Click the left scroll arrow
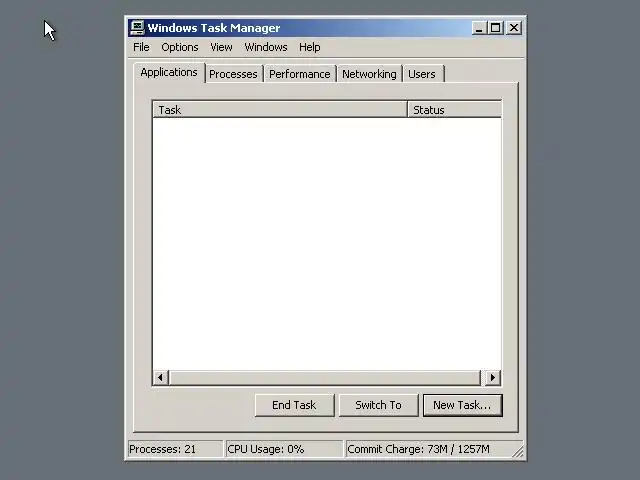This screenshot has width=640, height=480. [x=160, y=378]
